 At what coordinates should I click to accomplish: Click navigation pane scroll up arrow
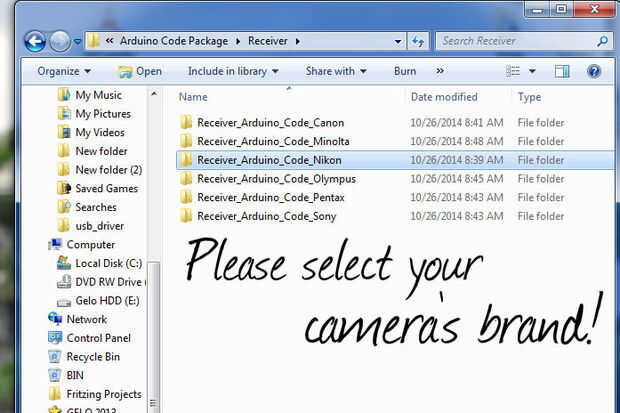[154, 94]
